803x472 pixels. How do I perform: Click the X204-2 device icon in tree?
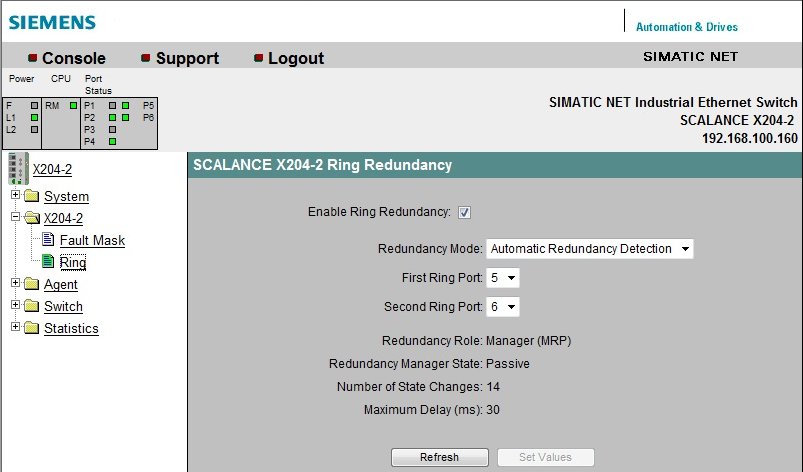(x=17, y=168)
